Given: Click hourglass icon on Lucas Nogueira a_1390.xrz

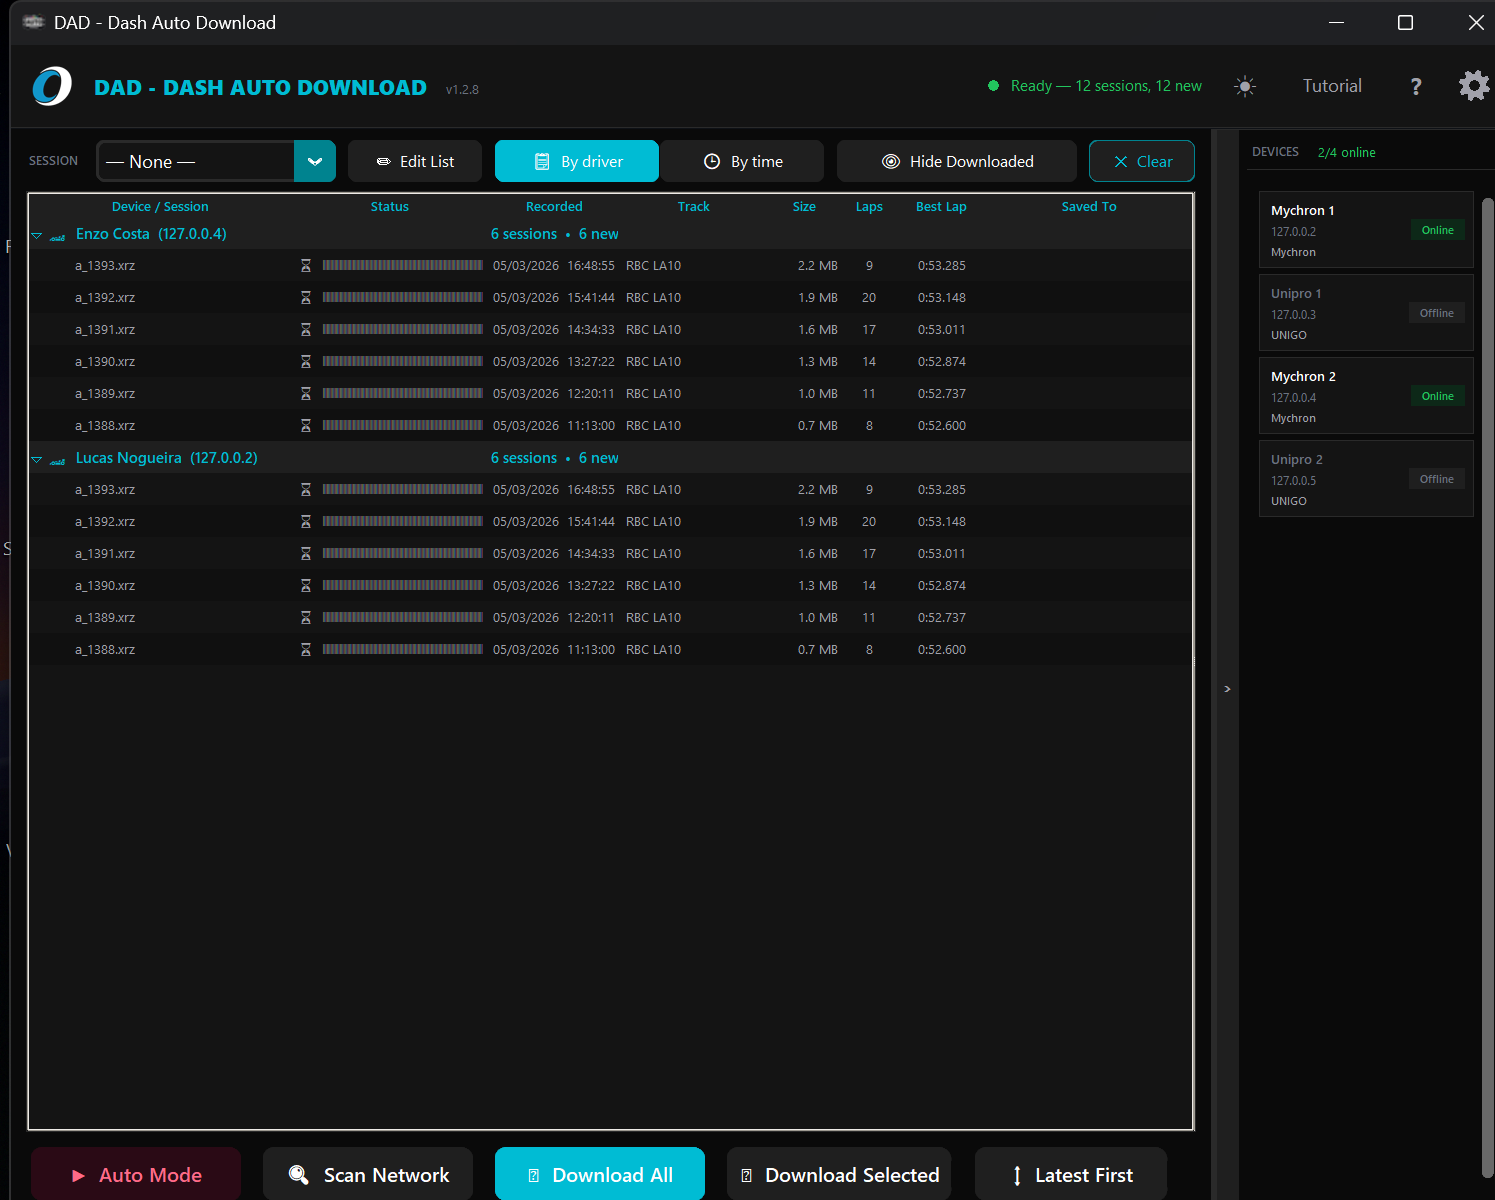Looking at the screenshot, I should [306, 586].
